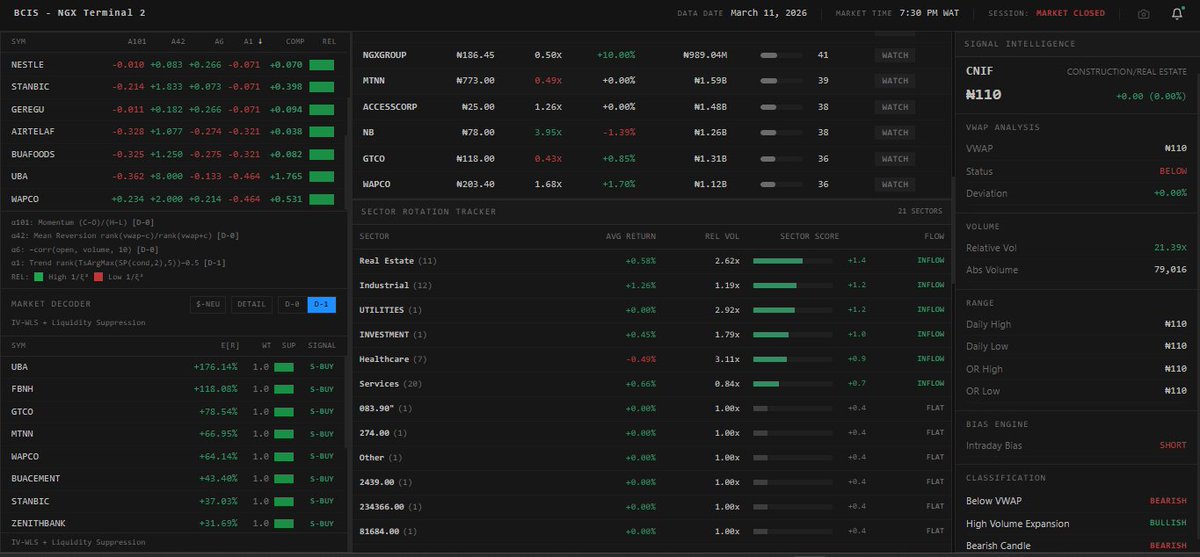This screenshot has height=557, width=1200.
Task: Click WATCH button for ACCESSCORP
Action: tap(895, 107)
